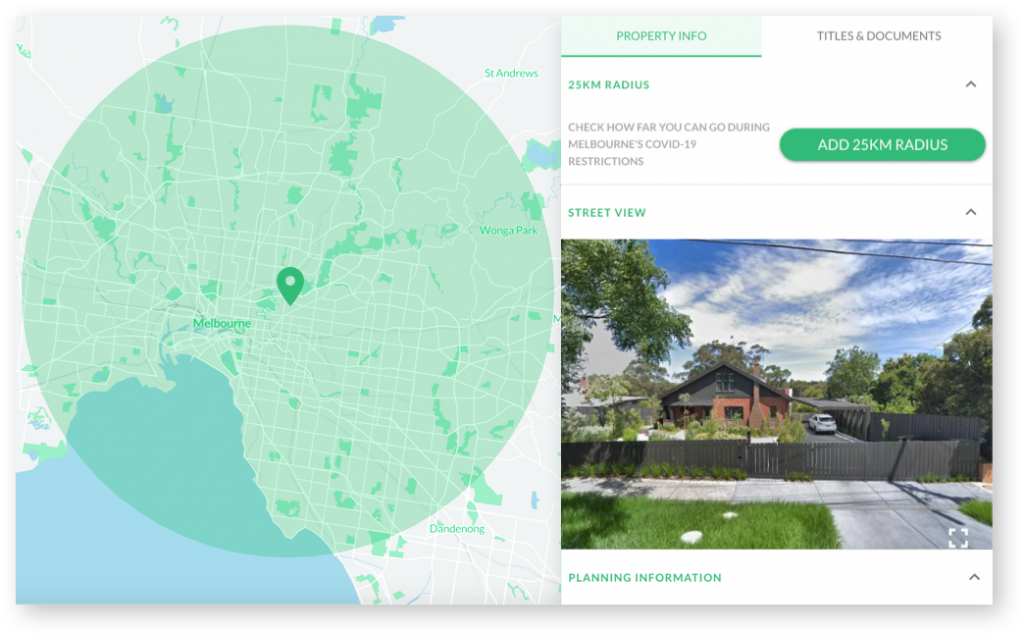The height and width of the screenshot is (636, 1024).
Task: Switch to the TITLES & DOCUMENTS tab
Action: [881, 35]
